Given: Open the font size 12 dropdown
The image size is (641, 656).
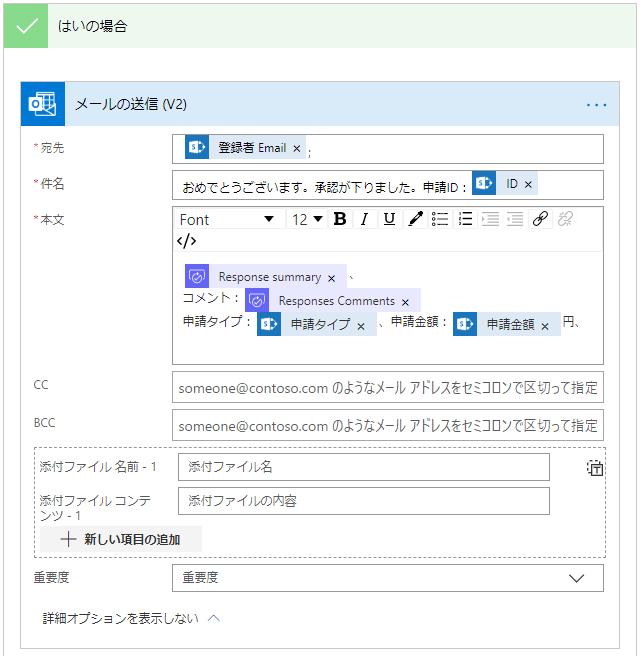Looking at the screenshot, I should [x=307, y=219].
